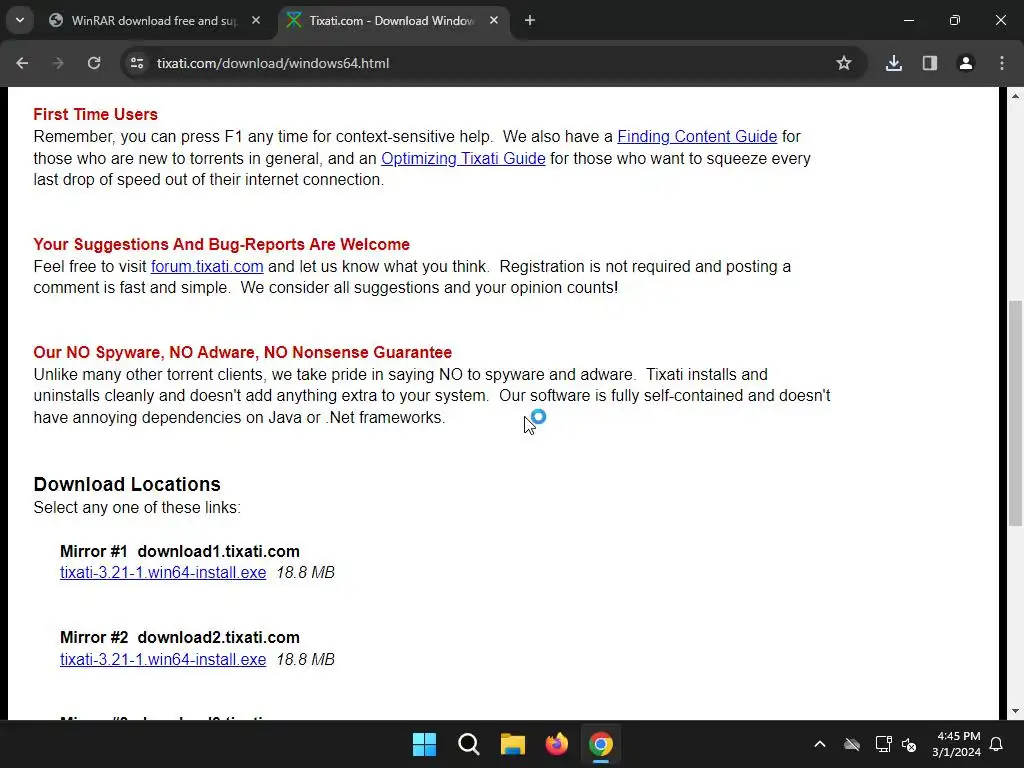
Task: Click the OneDrive cloud tray icon
Action: [x=852, y=744]
